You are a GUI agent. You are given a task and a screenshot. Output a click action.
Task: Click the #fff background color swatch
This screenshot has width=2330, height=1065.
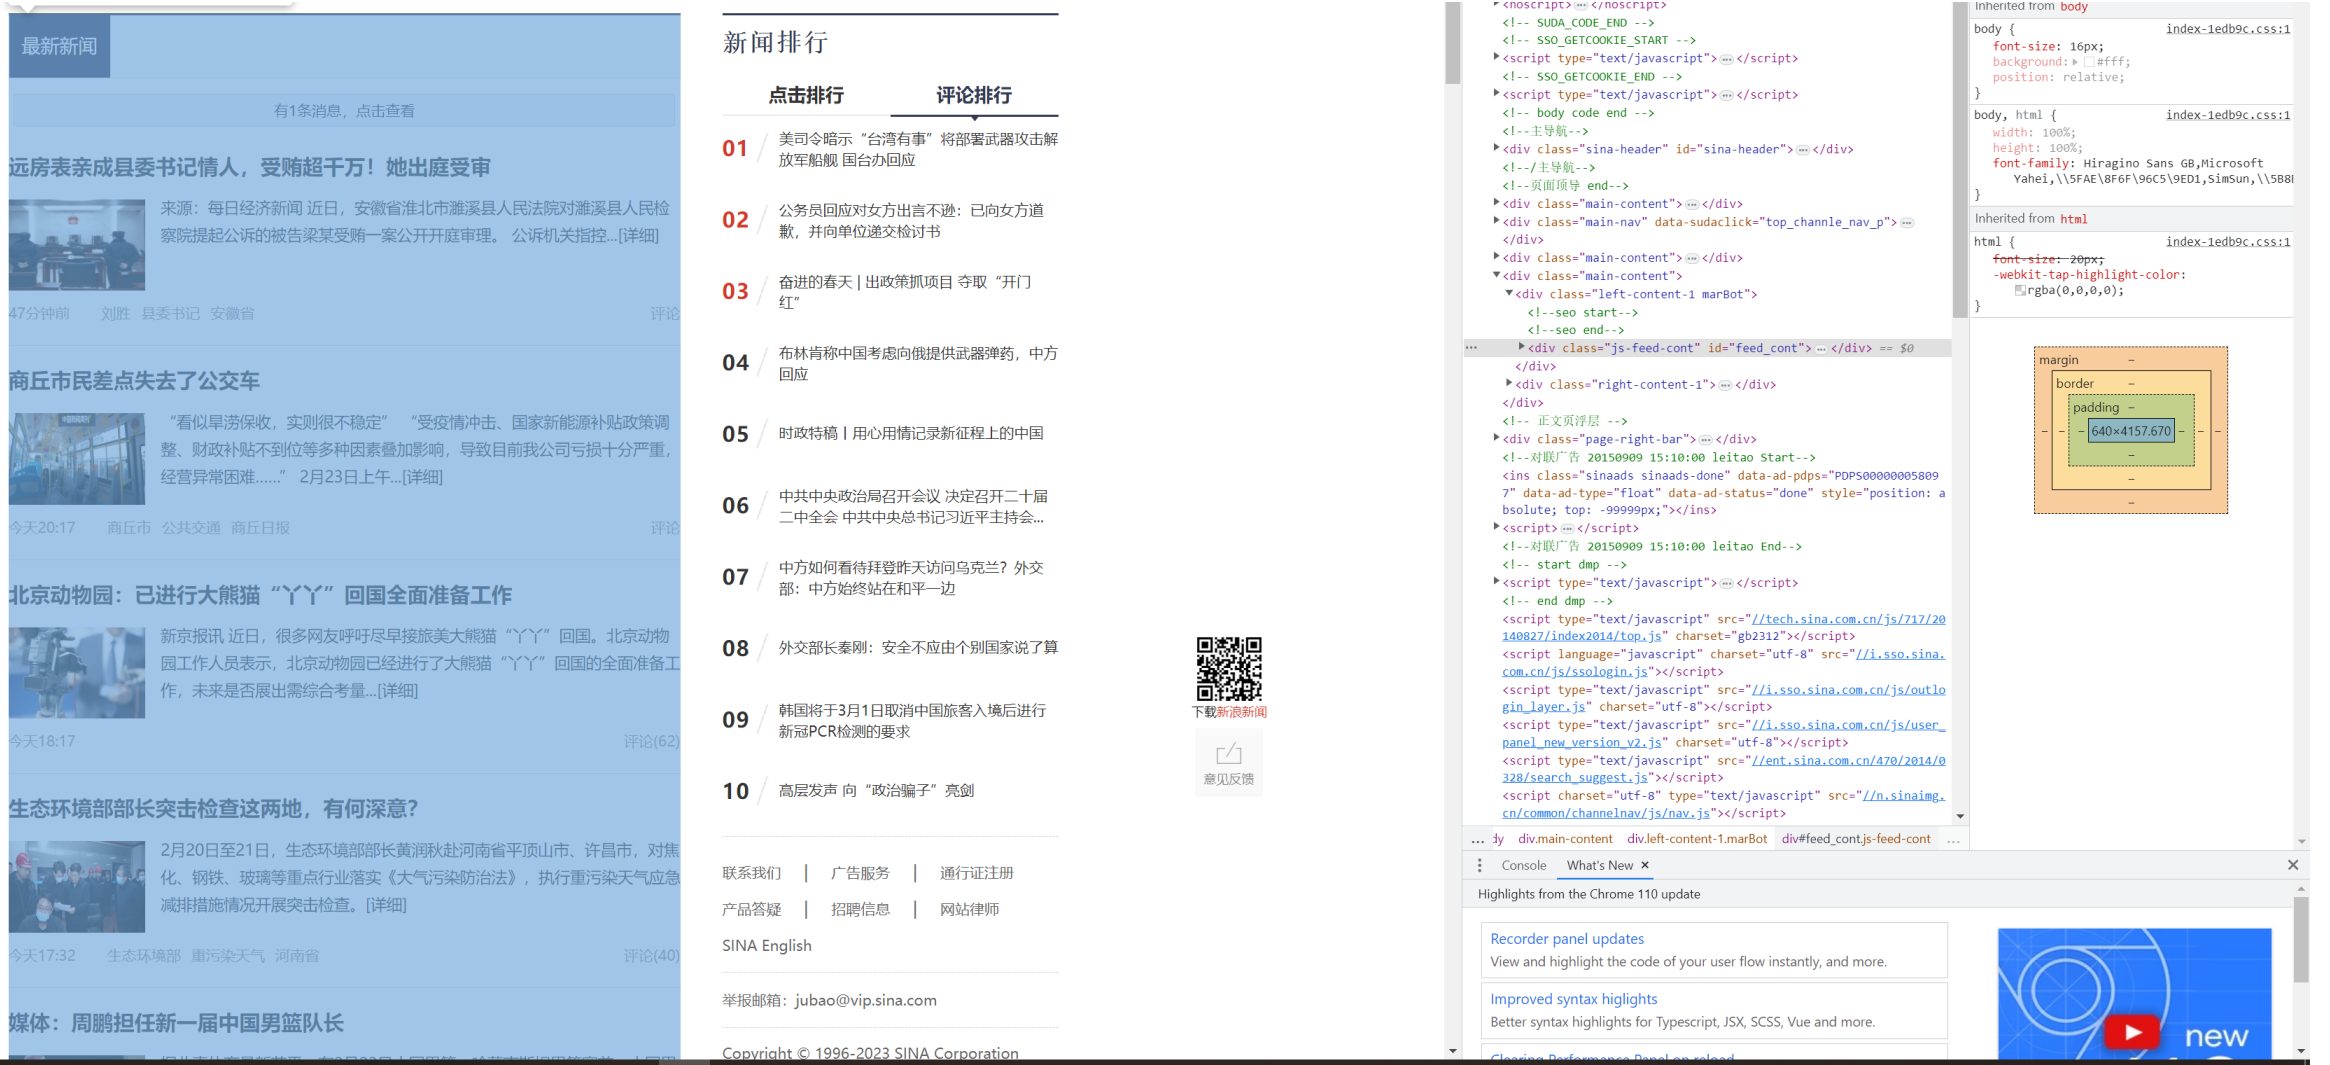pos(2089,62)
